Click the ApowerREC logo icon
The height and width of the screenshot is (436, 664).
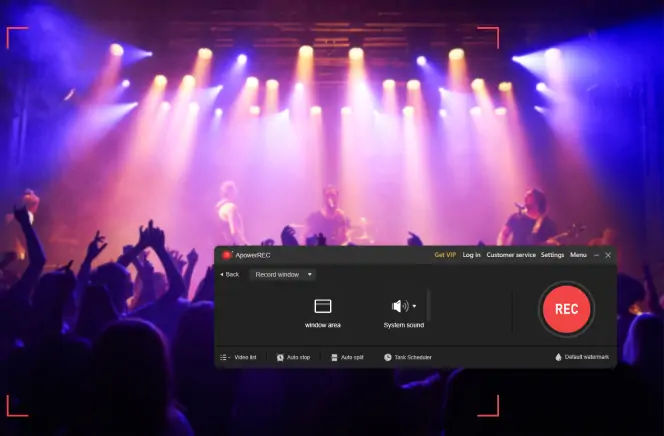(227, 255)
